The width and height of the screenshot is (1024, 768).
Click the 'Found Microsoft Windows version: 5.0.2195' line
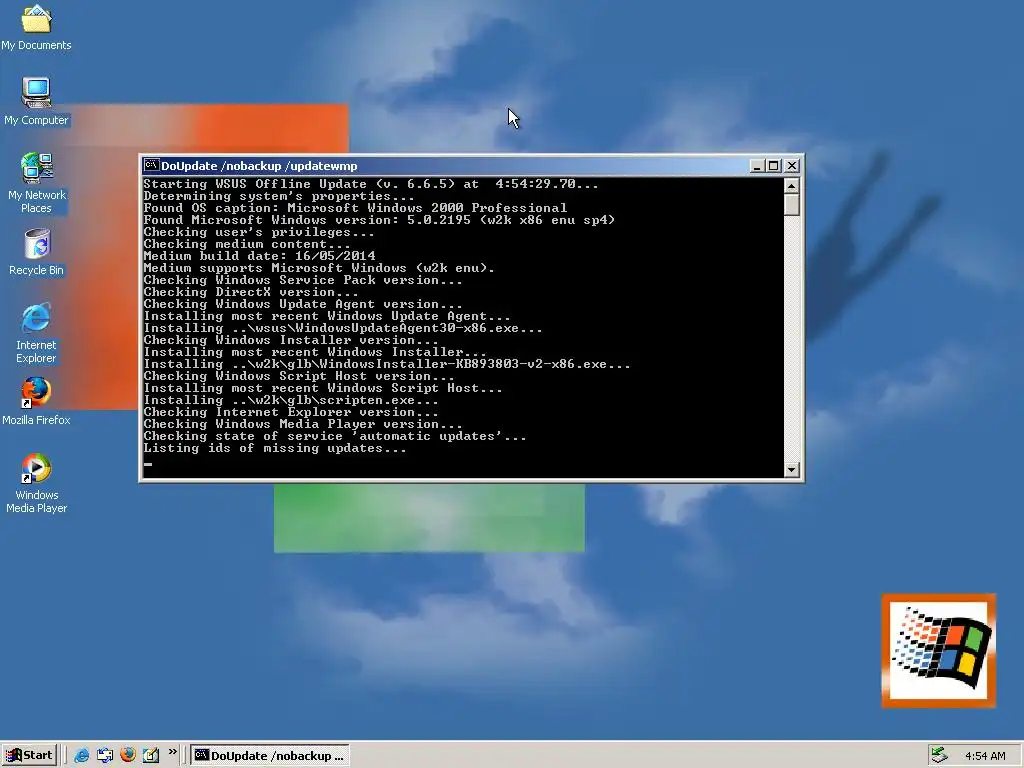click(x=379, y=220)
